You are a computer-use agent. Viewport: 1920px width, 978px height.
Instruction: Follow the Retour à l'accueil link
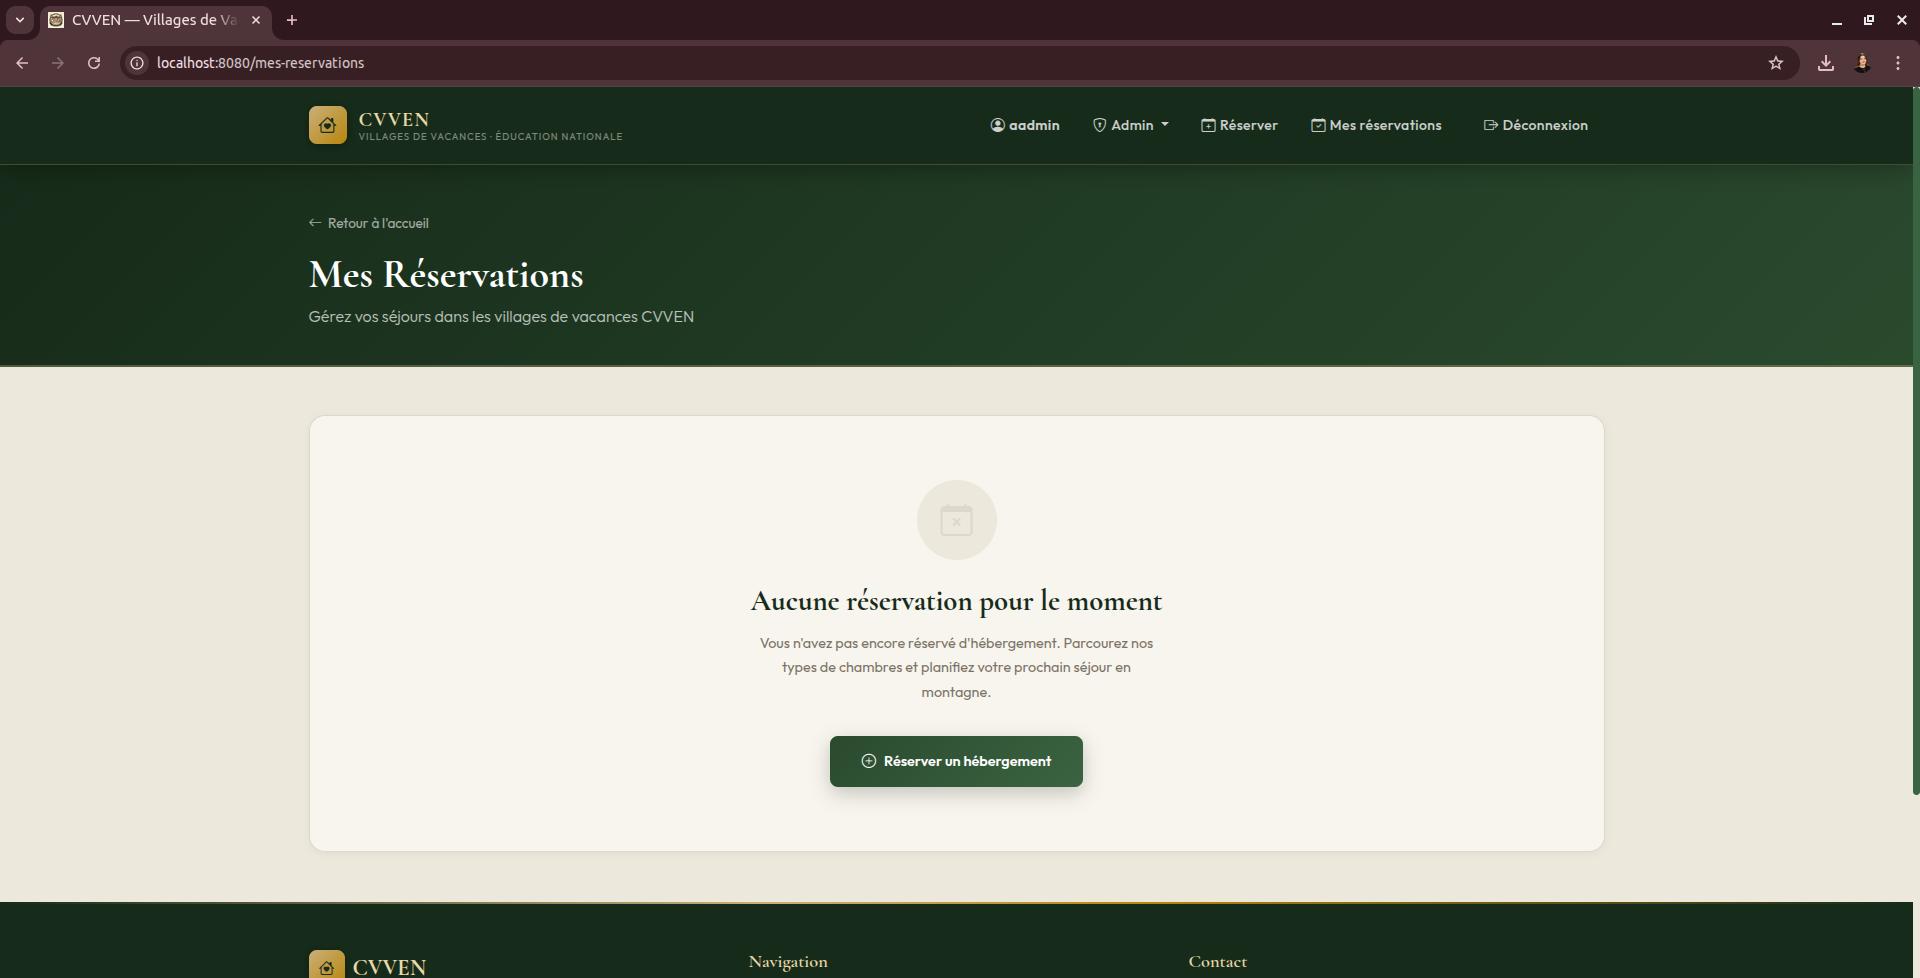(x=369, y=223)
